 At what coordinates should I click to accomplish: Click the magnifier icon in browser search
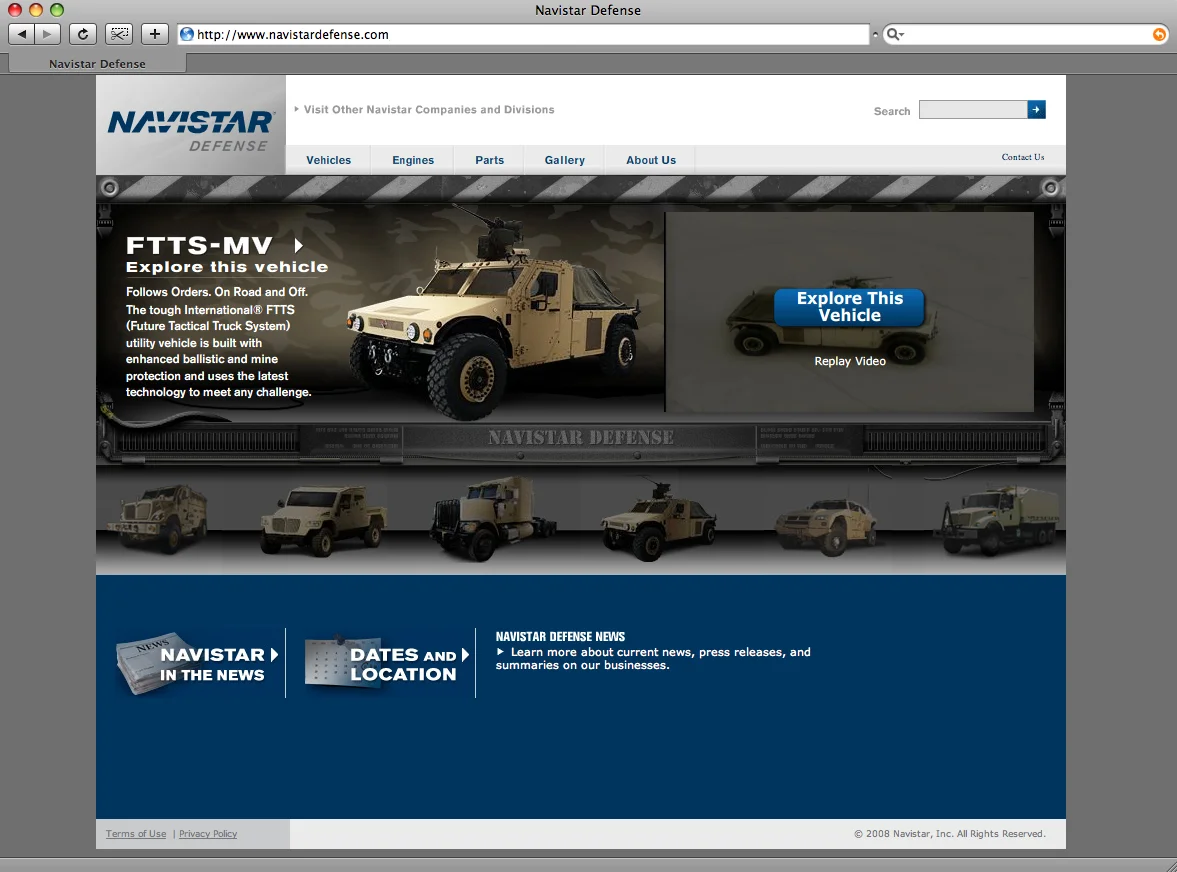pyautogui.click(x=893, y=34)
